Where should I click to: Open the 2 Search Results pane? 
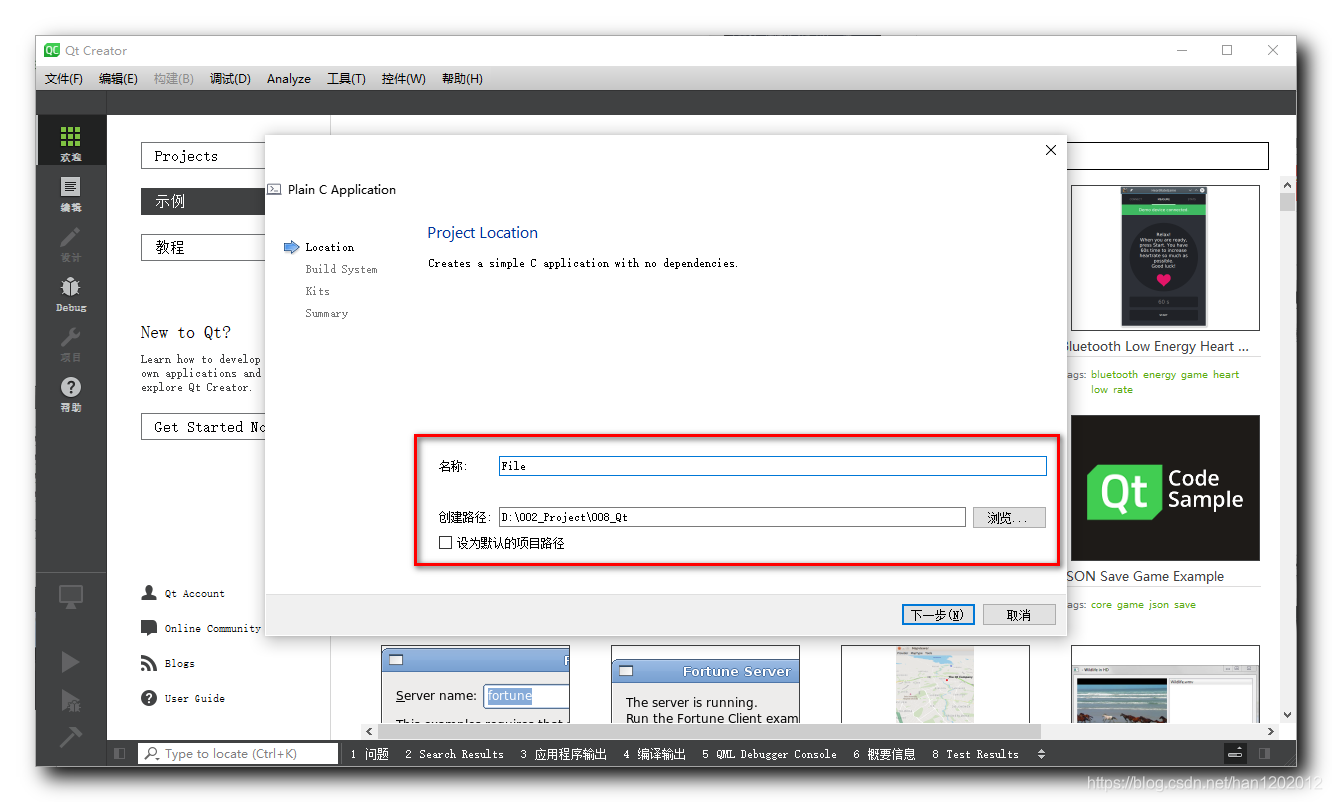[x=454, y=754]
